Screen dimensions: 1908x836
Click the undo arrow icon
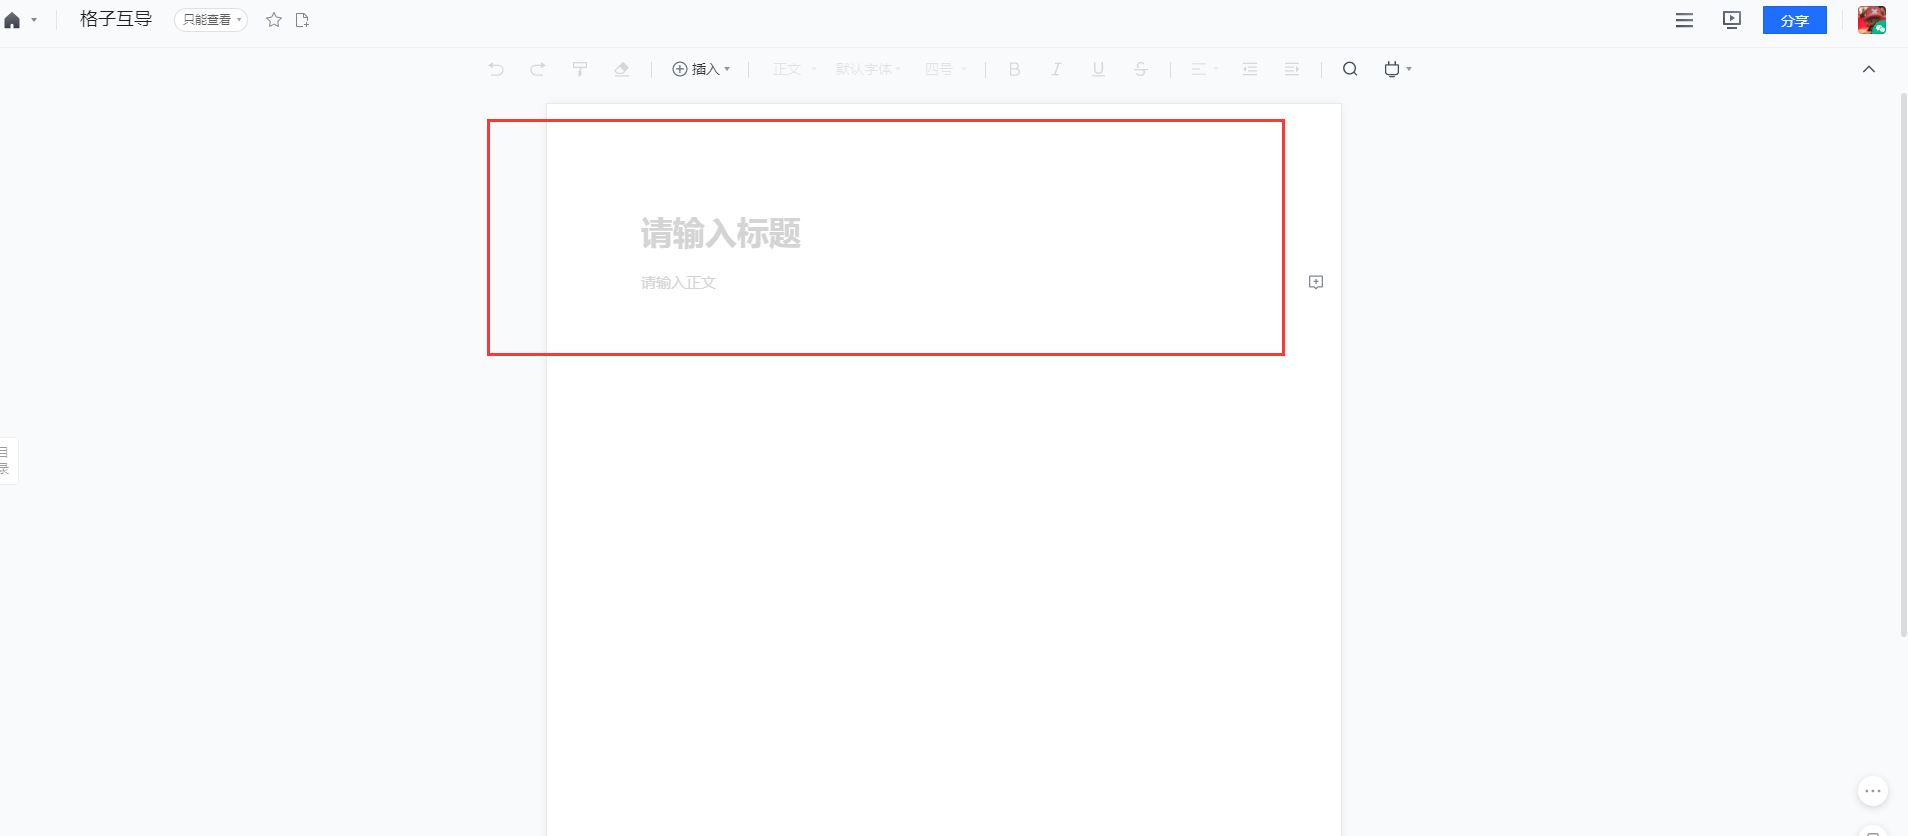(x=496, y=69)
